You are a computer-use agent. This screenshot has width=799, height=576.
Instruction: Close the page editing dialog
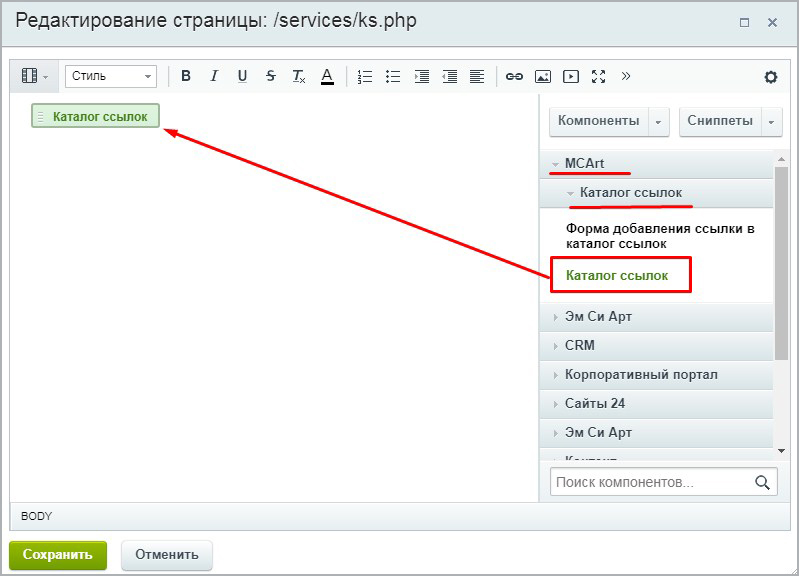pos(773,23)
